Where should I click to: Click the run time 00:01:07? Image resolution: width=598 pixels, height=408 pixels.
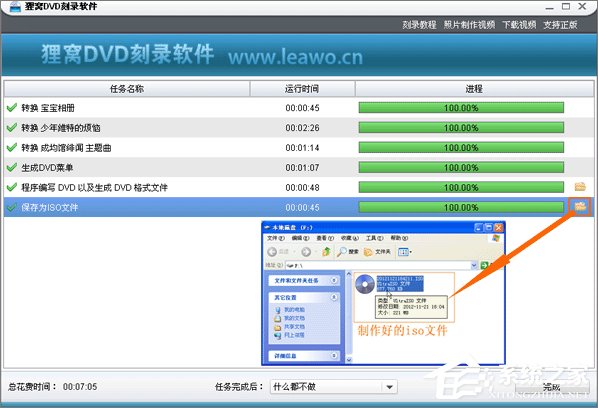coord(302,167)
